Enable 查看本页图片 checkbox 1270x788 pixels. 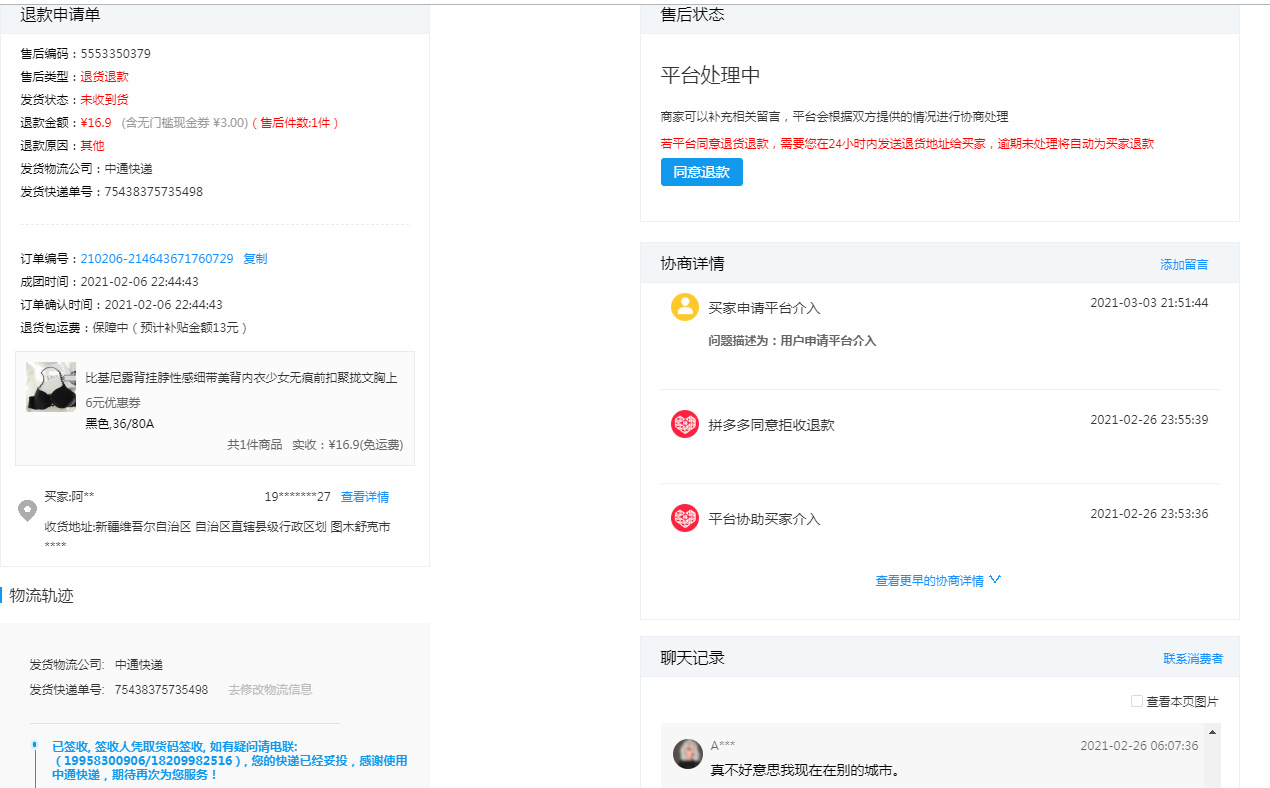(x=1137, y=701)
